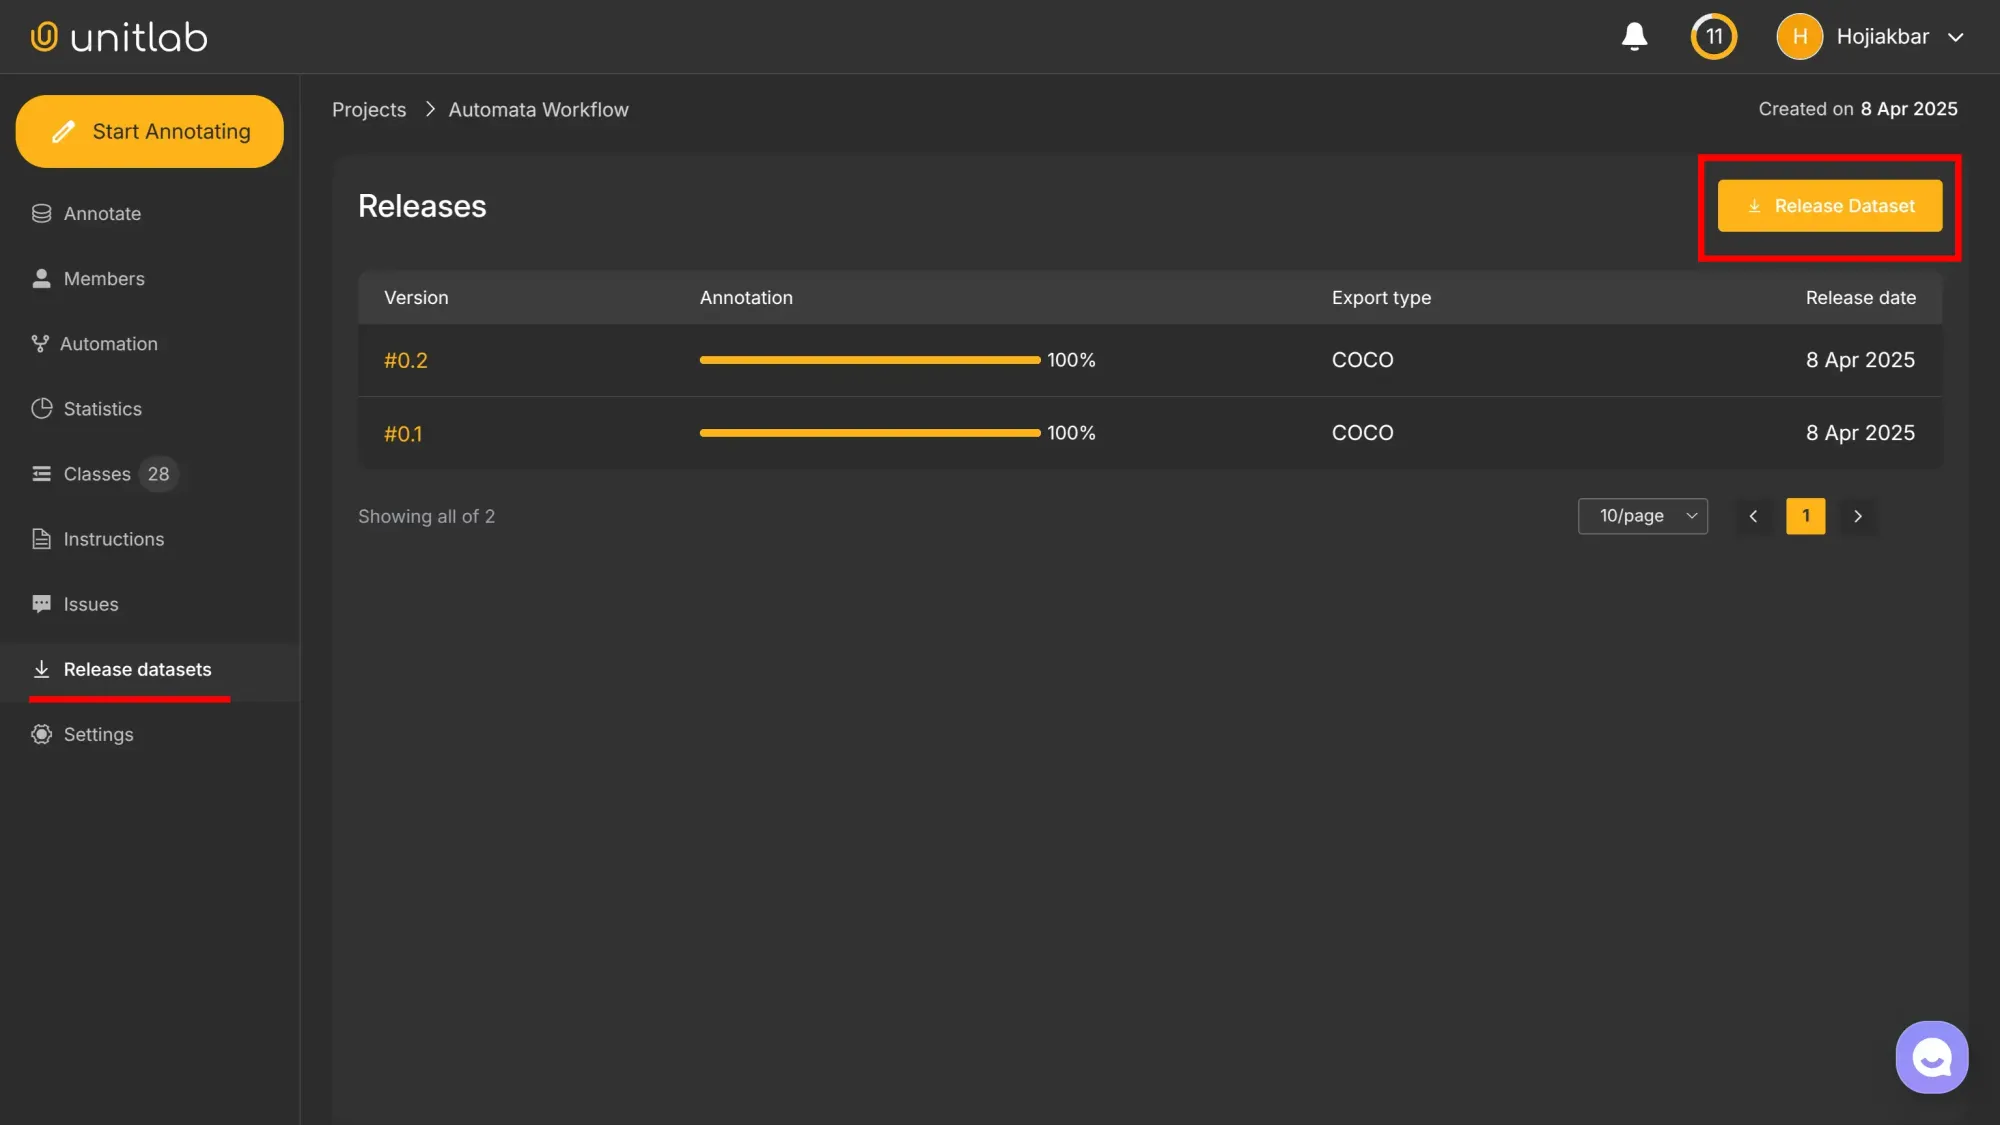2000x1125 pixels.
Task: Select the Annotate sidebar icon
Action: click(x=40, y=213)
